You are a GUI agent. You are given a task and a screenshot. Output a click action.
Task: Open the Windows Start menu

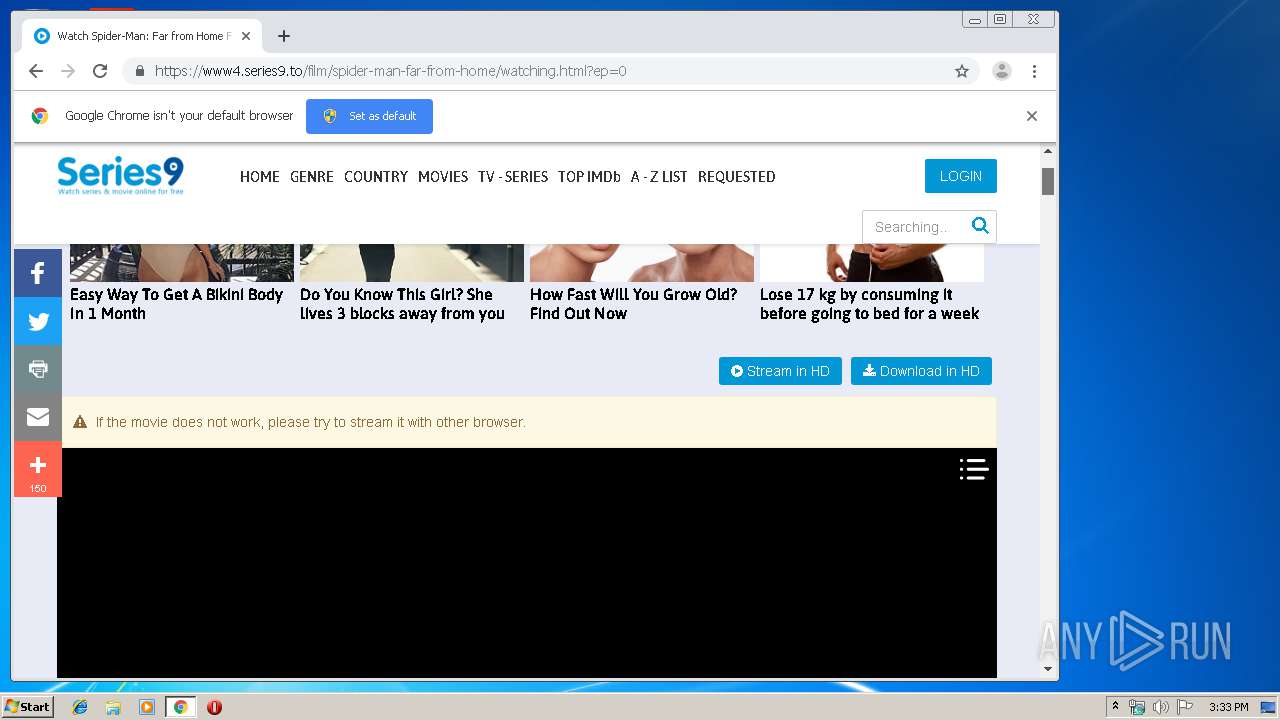[x=27, y=707]
